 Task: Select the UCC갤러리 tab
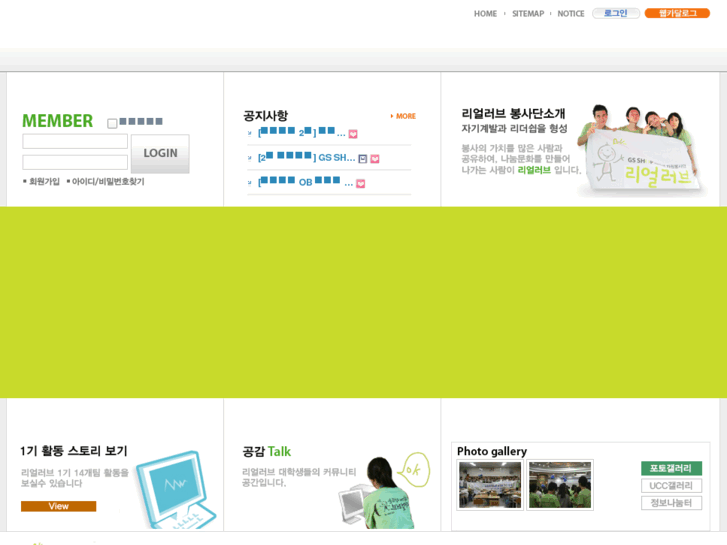pyautogui.click(x=671, y=486)
